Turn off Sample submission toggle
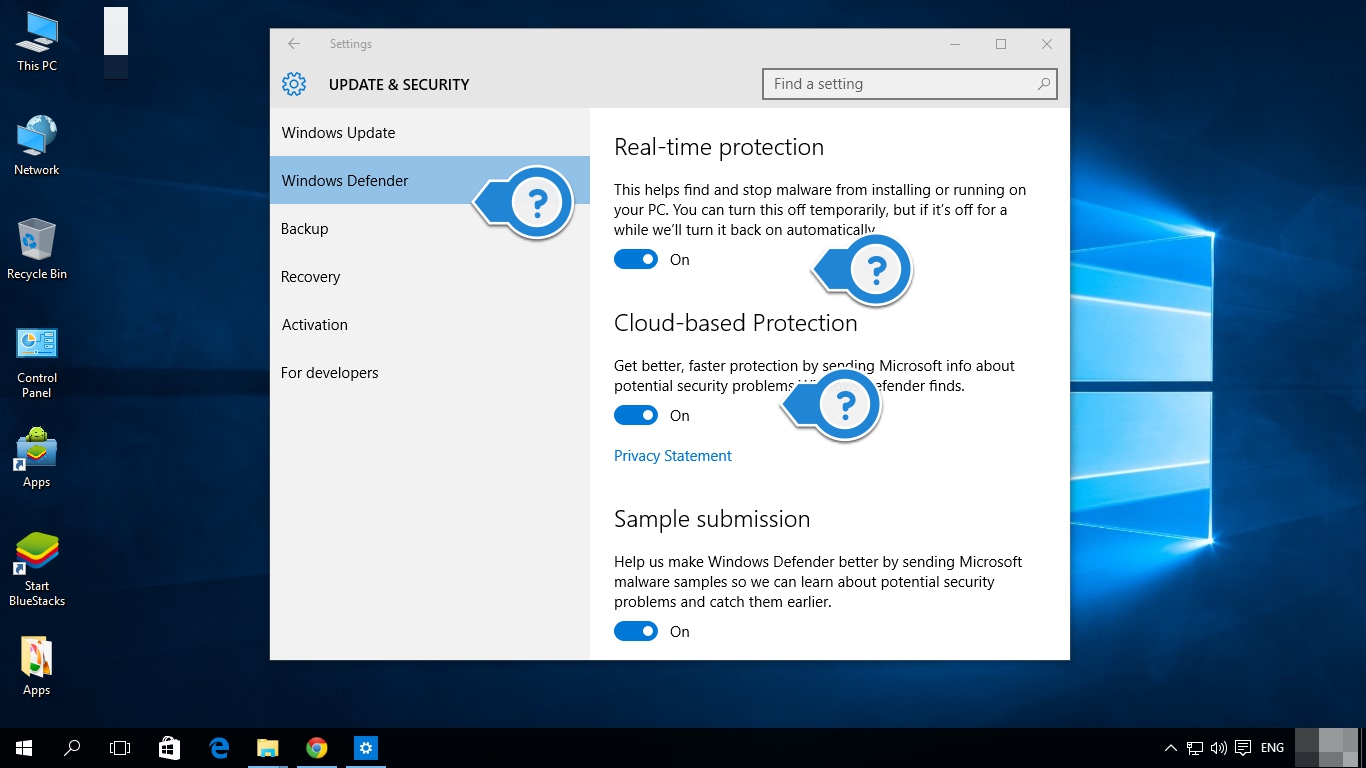This screenshot has height=768, width=1366. coord(636,632)
